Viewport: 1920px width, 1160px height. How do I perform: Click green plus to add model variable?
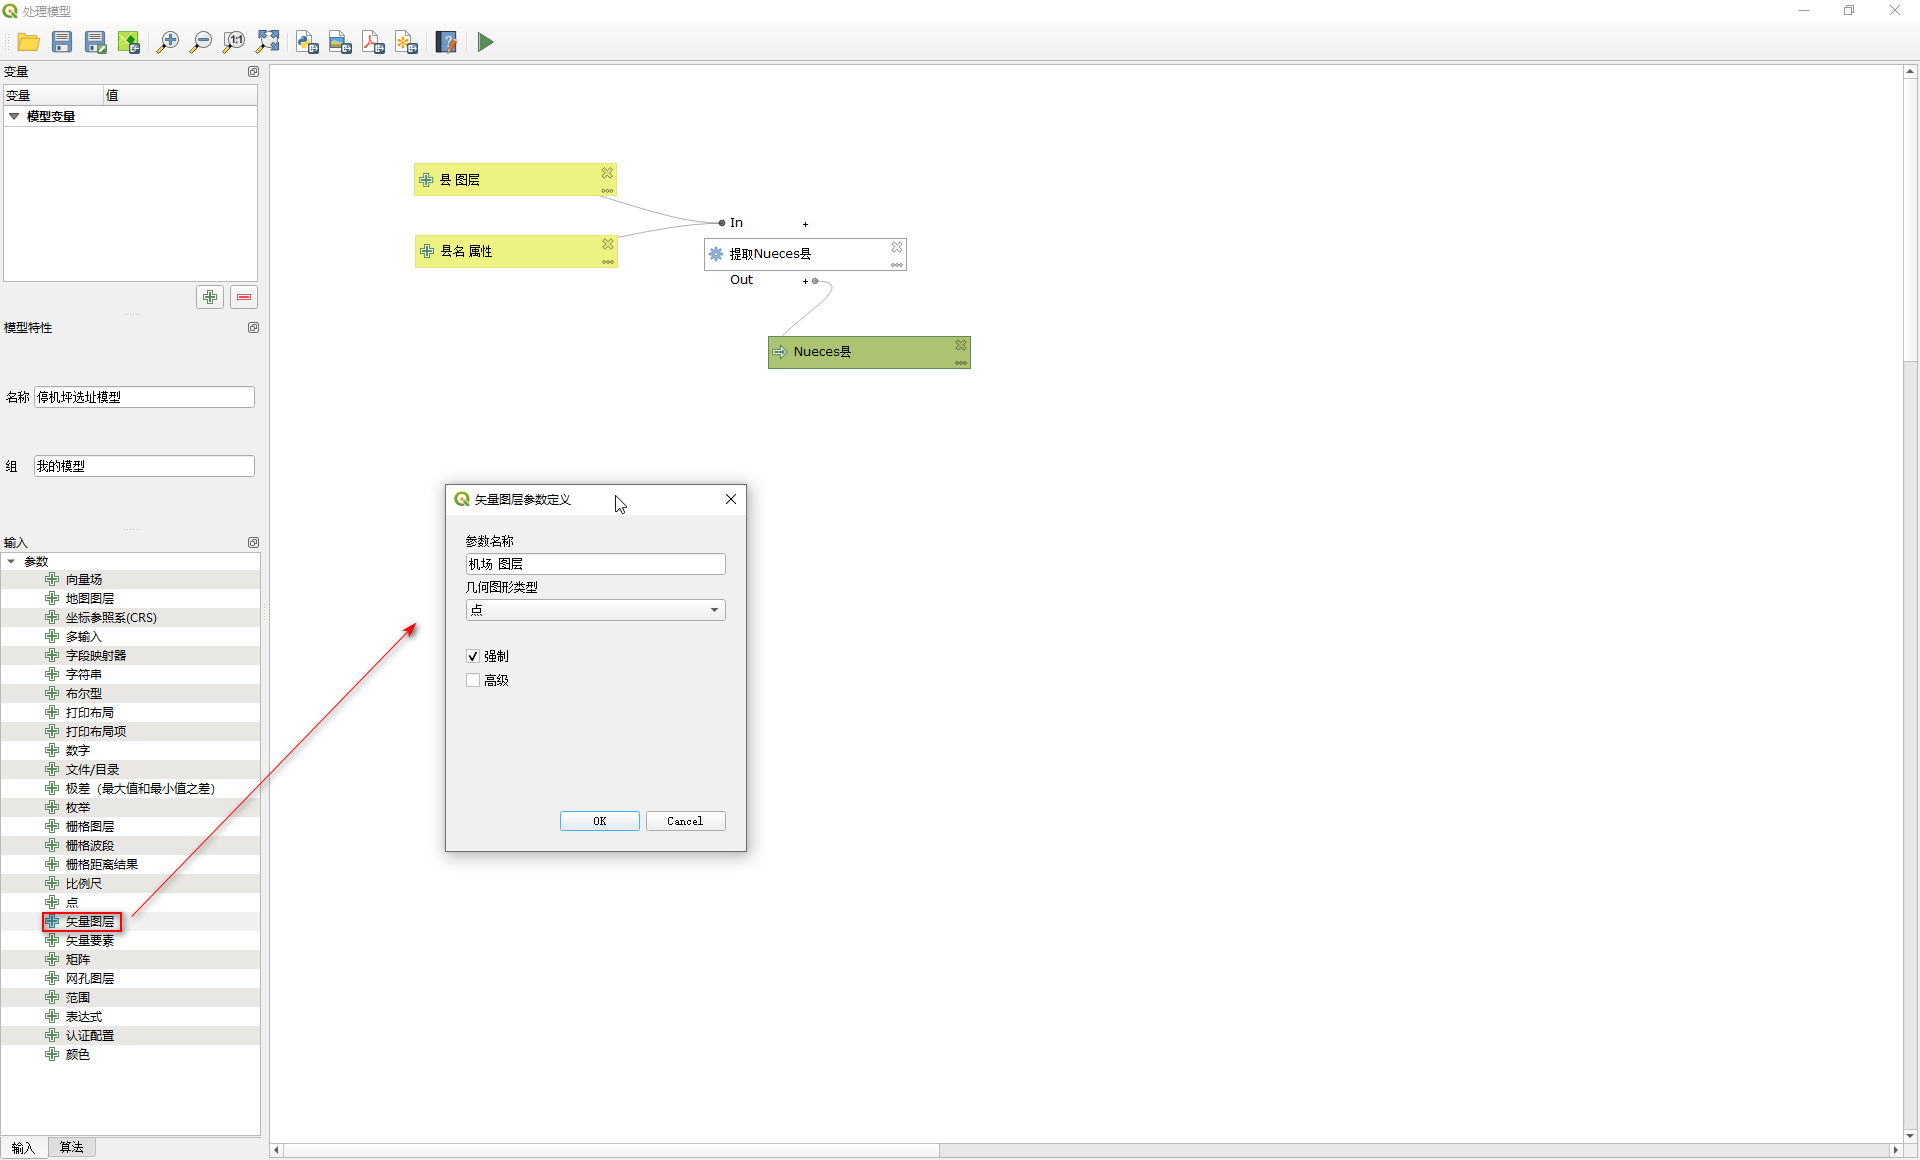(x=210, y=297)
